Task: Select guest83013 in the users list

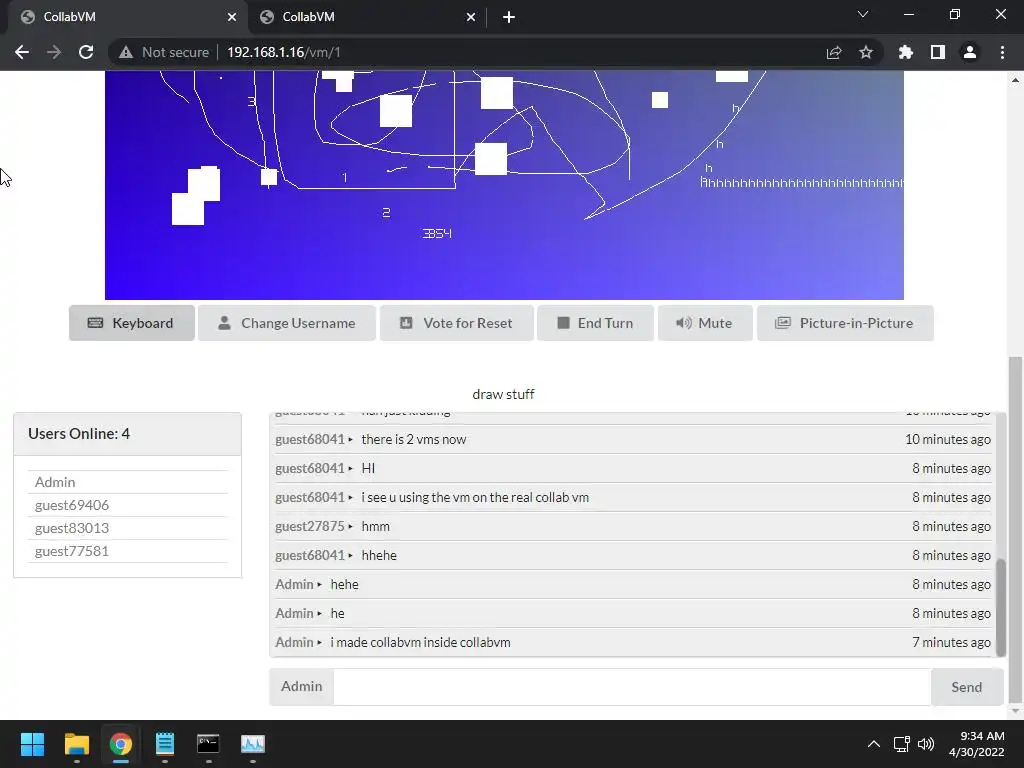Action: pyautogui.click(x=127, y=528)
